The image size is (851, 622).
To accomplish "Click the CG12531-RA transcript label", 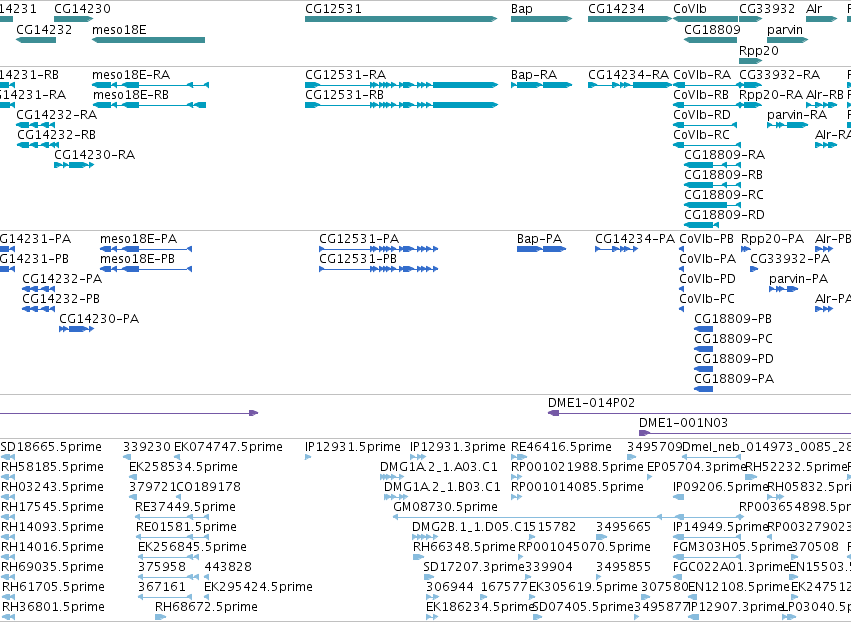I will pos(345,74).
